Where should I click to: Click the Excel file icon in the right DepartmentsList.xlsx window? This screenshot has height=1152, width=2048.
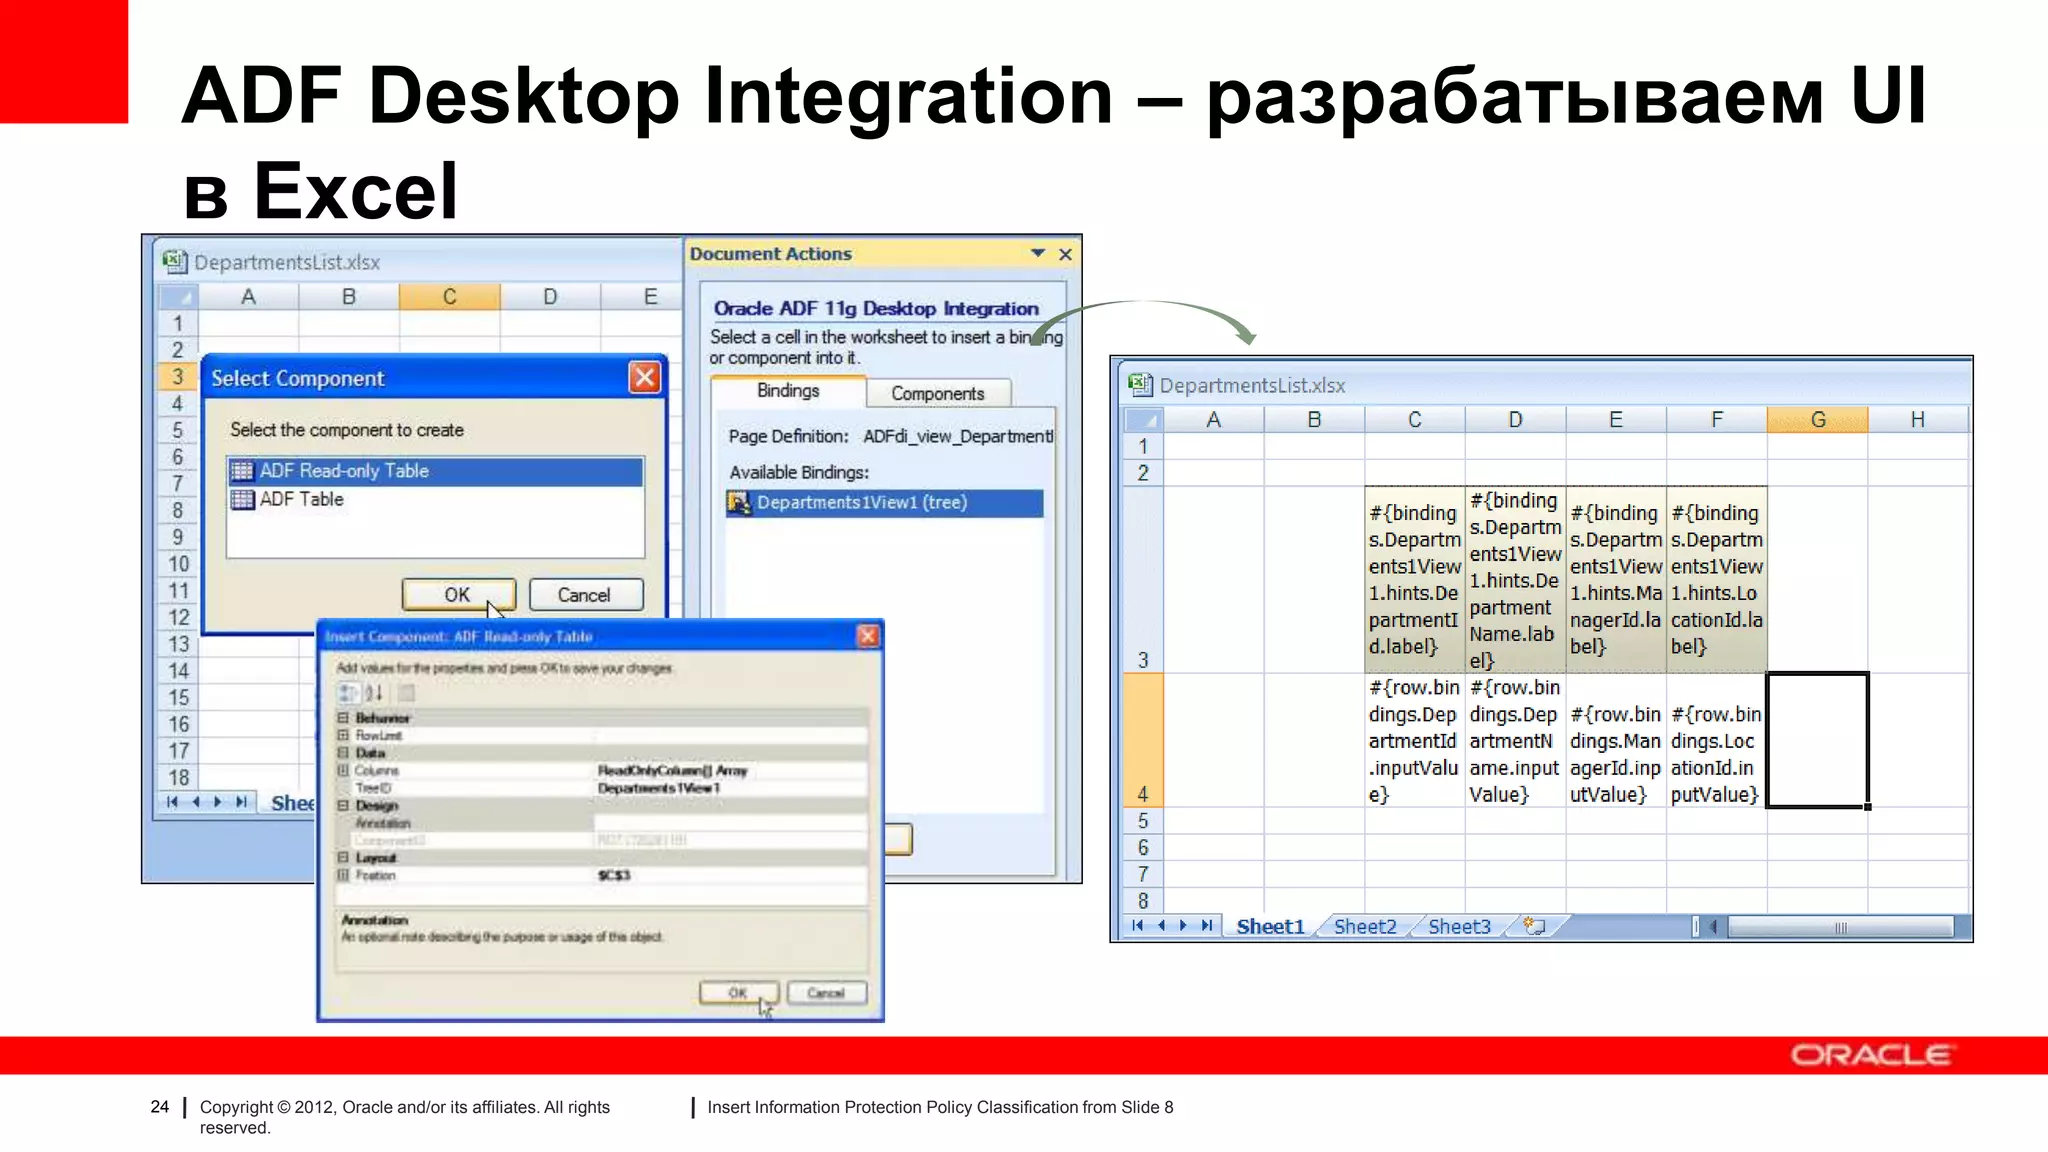pyautogui.click(x=1140, y=385)
